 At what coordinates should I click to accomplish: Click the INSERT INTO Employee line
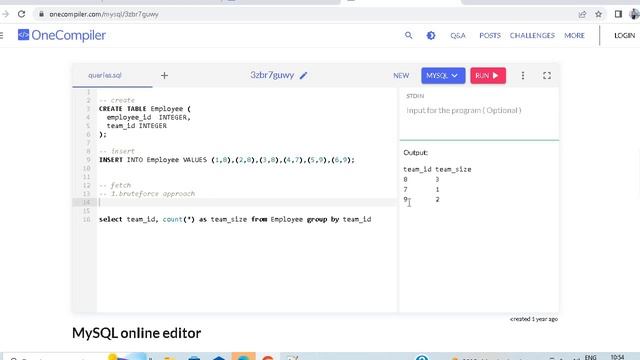click(x=227, y=160)
